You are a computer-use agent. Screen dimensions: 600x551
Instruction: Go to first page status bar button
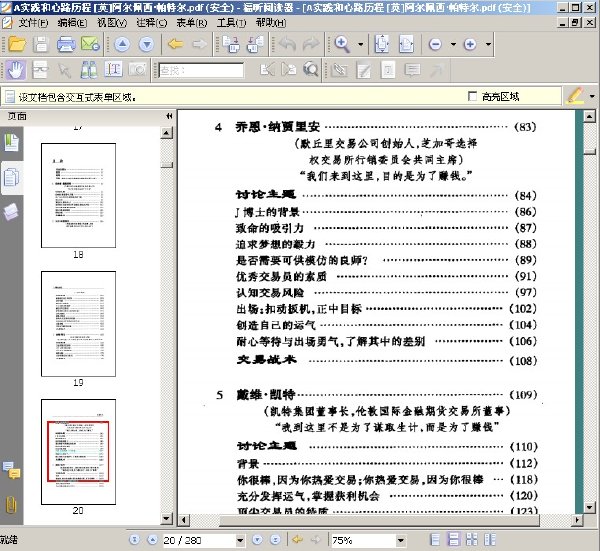tap(134, 540)
